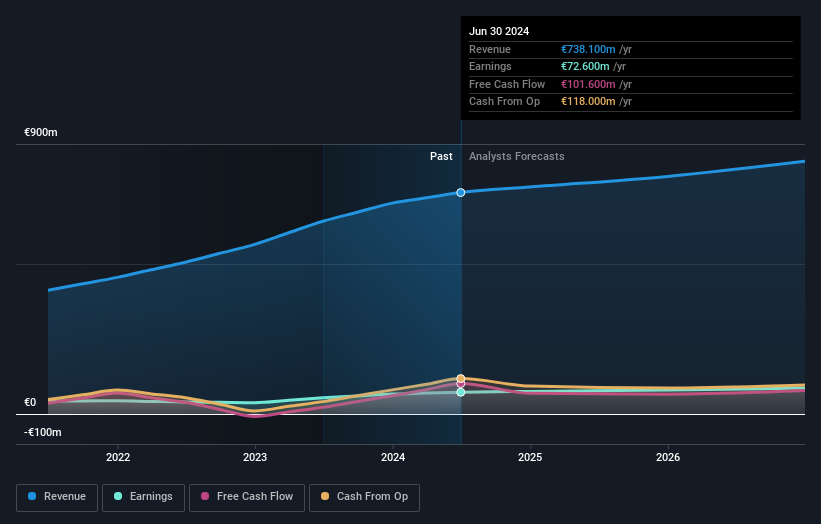This screenshot has width=821, height=524.
Task: Toggle the Cash From Op legend button
Action: (x=364, y=497)
